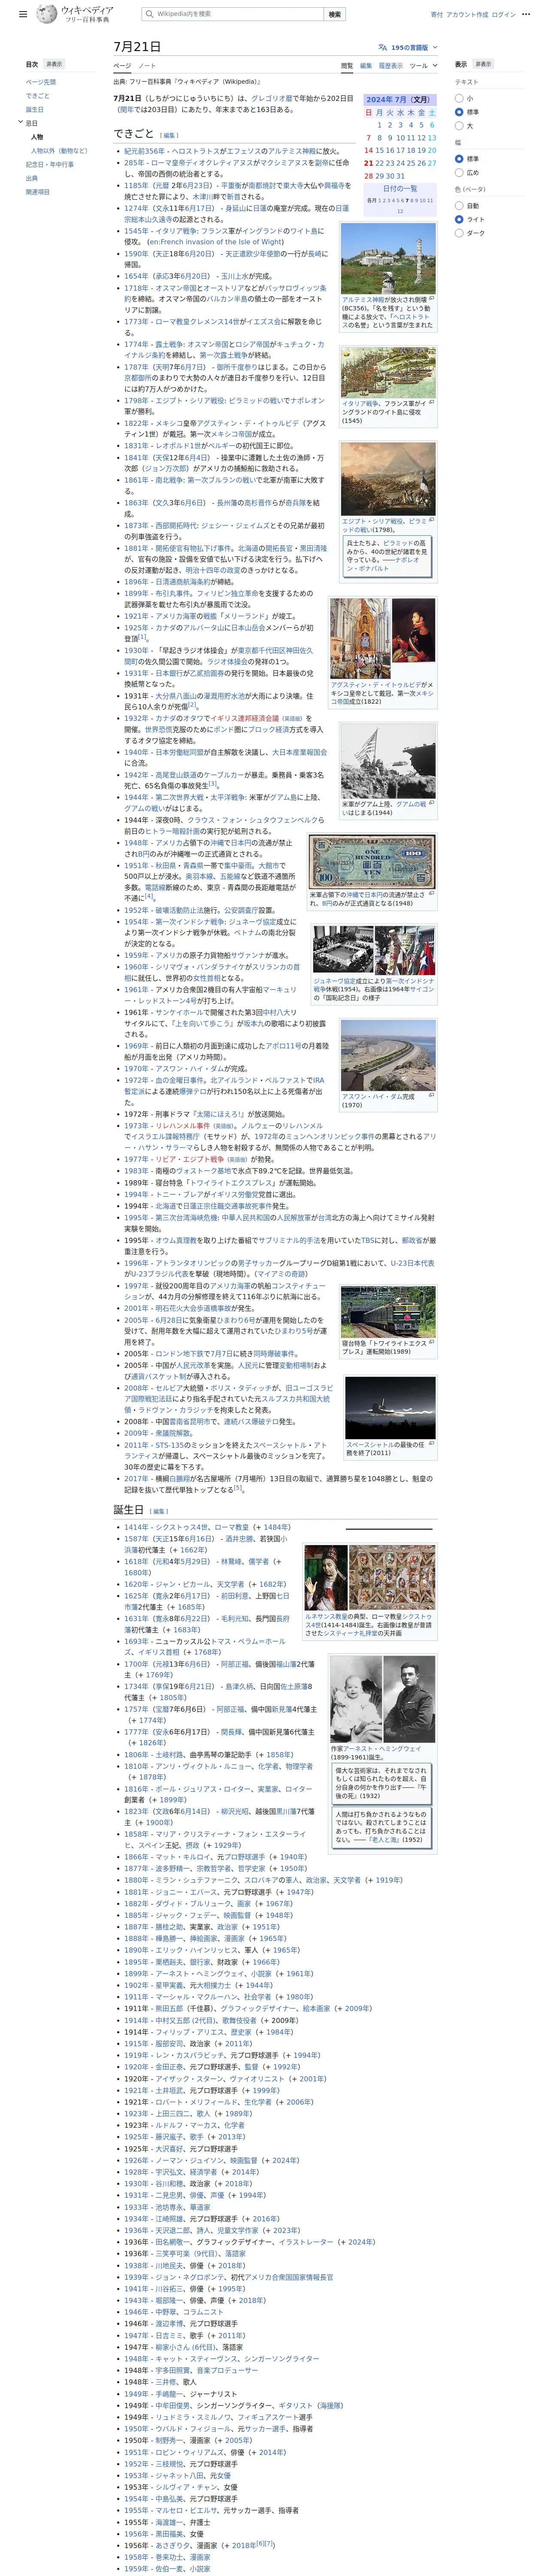Open the main menu hamburger icon

23,14
